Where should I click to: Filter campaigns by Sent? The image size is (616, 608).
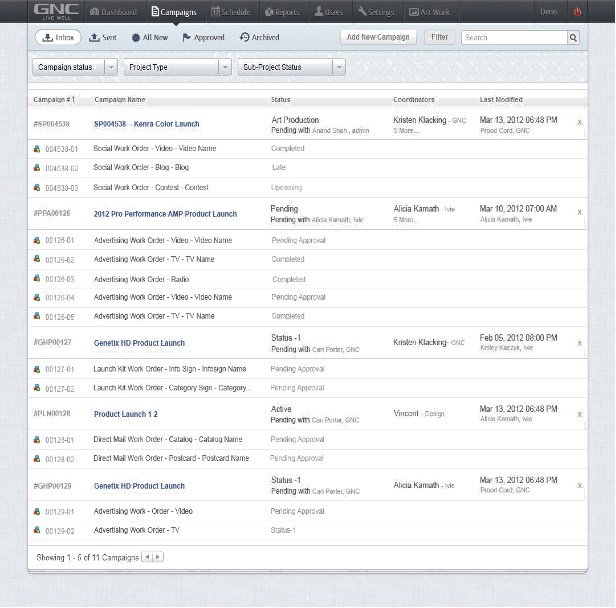103,37
